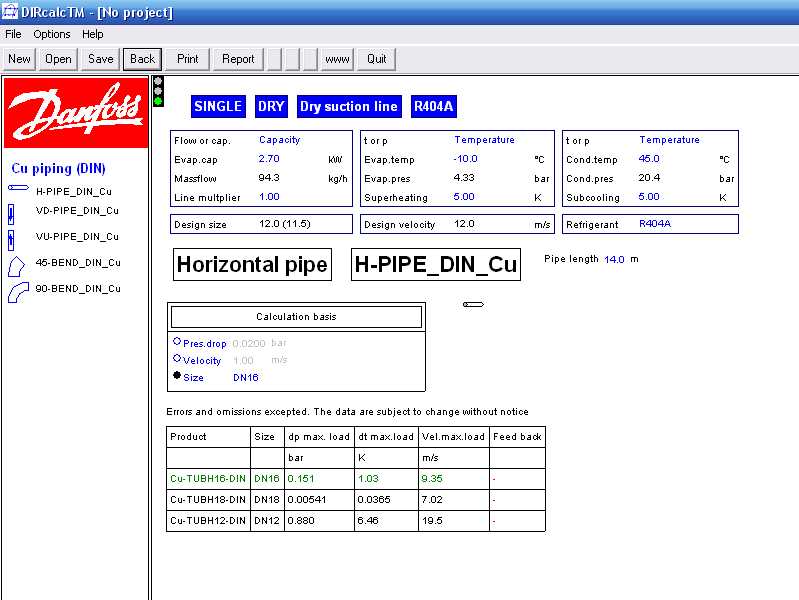This screenshot has width=799, height=600.
Task: Select the Pres.drop radio button
Action: [177, 341]
